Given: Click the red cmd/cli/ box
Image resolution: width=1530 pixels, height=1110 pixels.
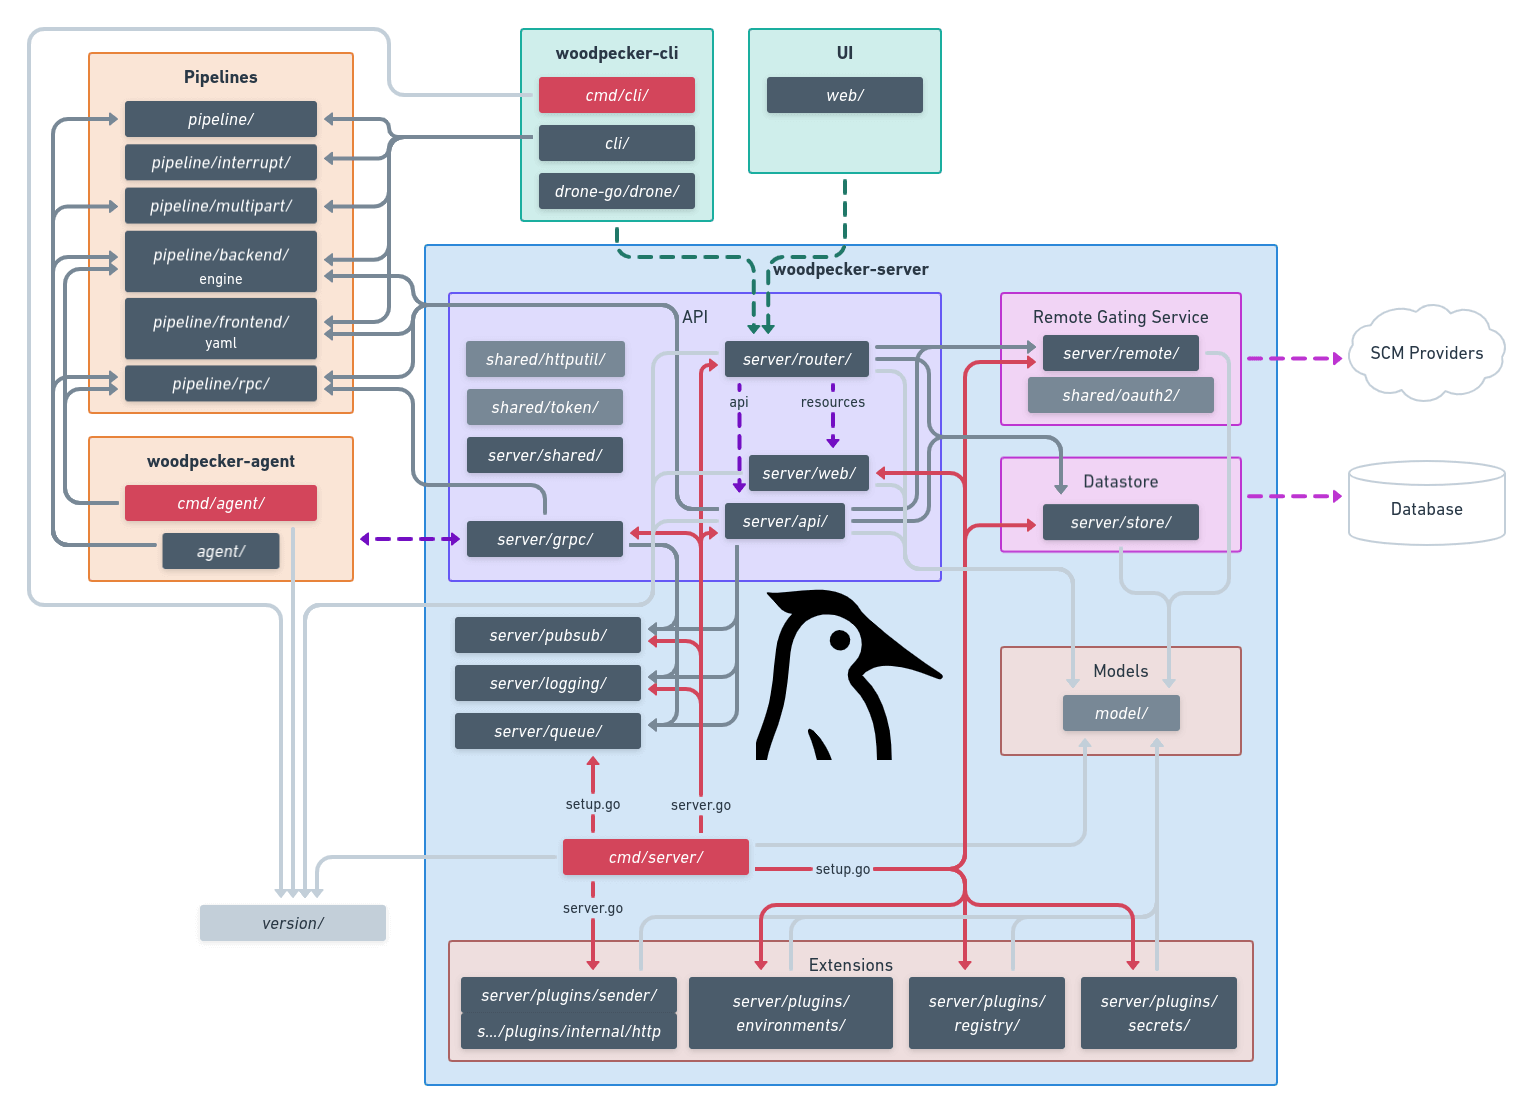Looking at the screenshot, I should [x=617, y=95].
